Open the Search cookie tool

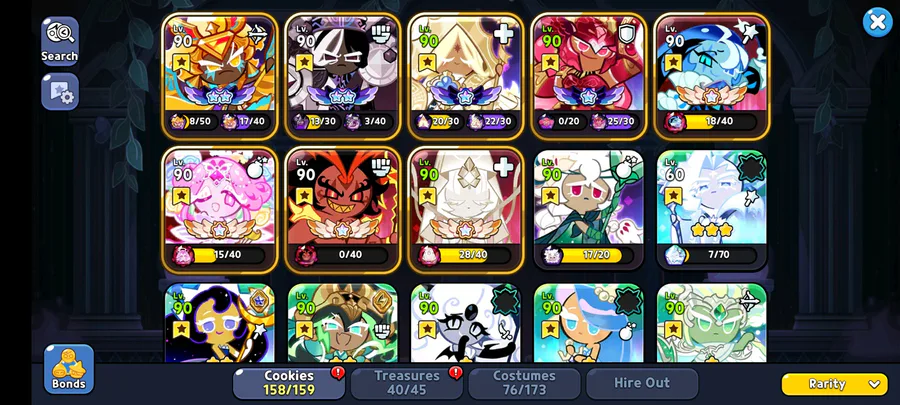60,41
